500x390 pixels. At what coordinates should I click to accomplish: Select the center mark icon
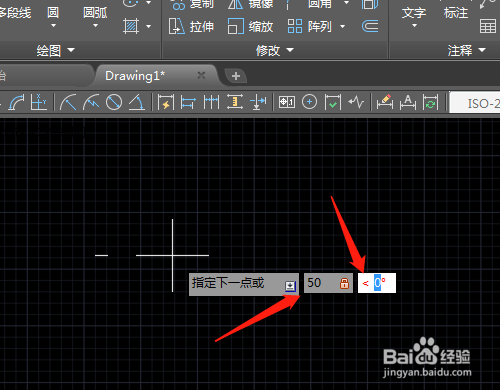pos(309,102)
